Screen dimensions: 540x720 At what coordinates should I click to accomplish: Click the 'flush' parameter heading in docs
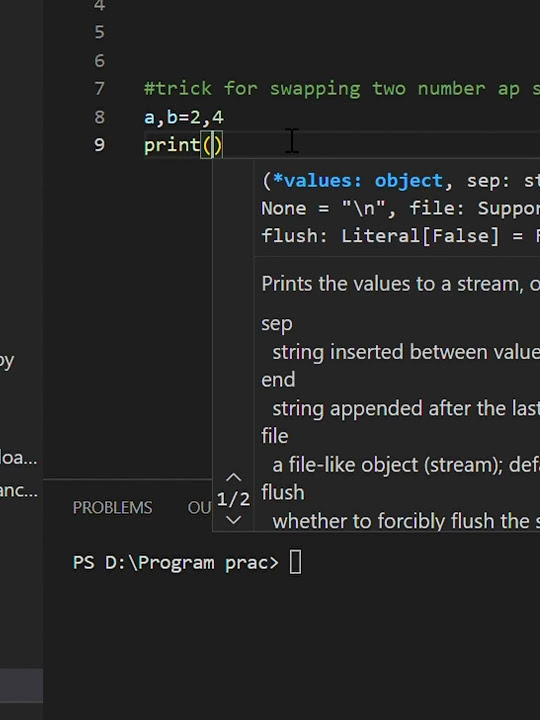coord(283,493)
